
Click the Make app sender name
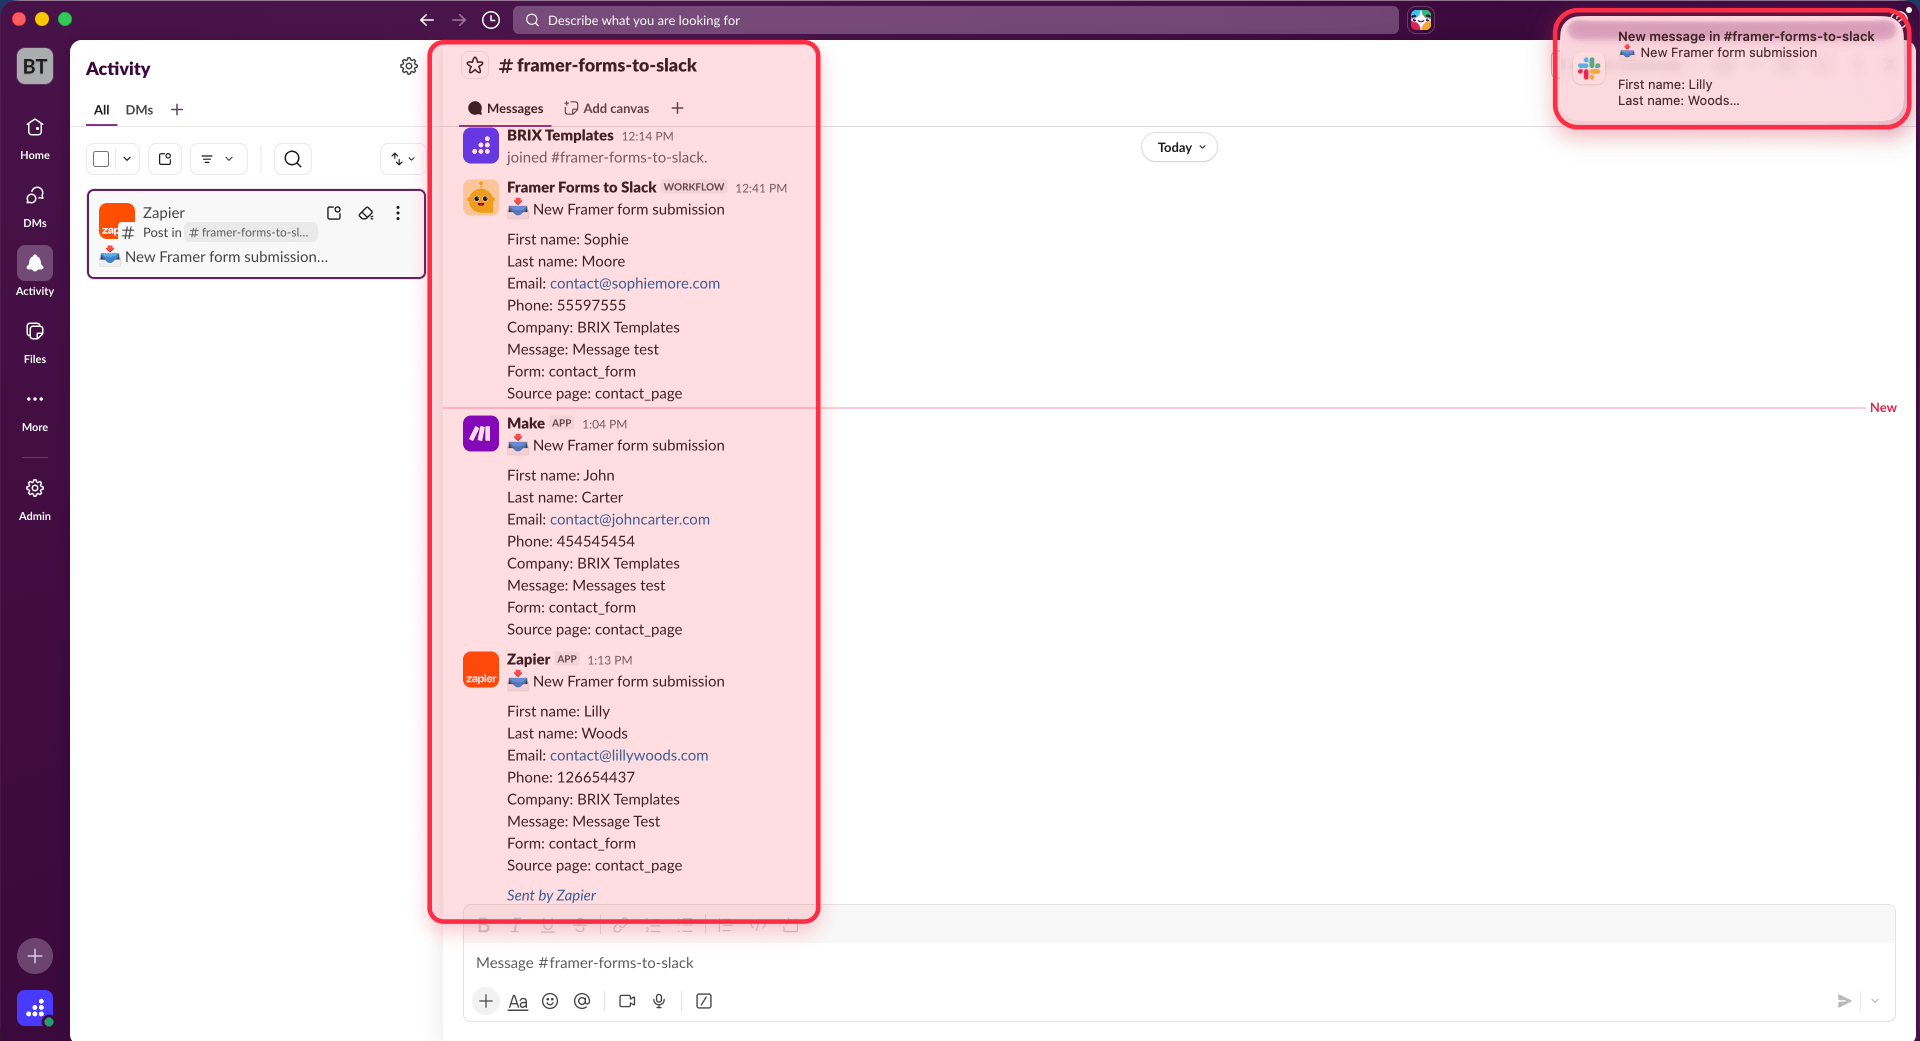(x=526, y=423)
